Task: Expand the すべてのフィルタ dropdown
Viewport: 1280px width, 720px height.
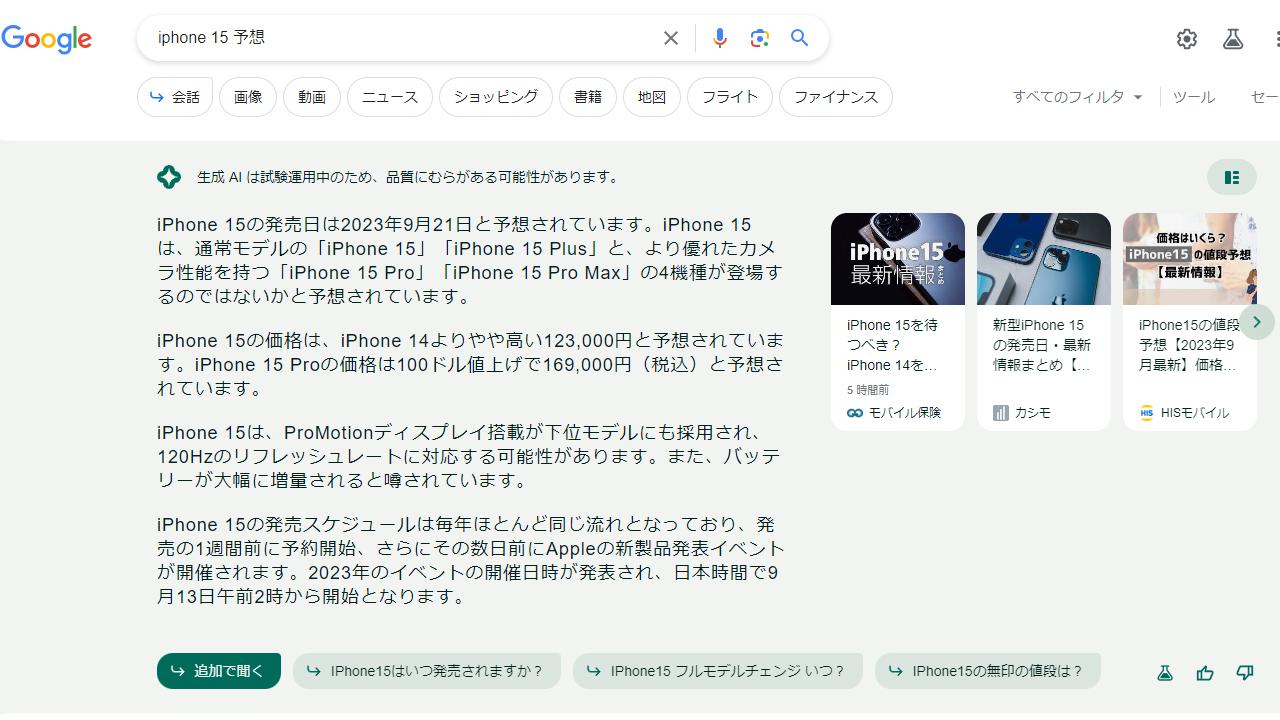Action: tap(1077, 97)
